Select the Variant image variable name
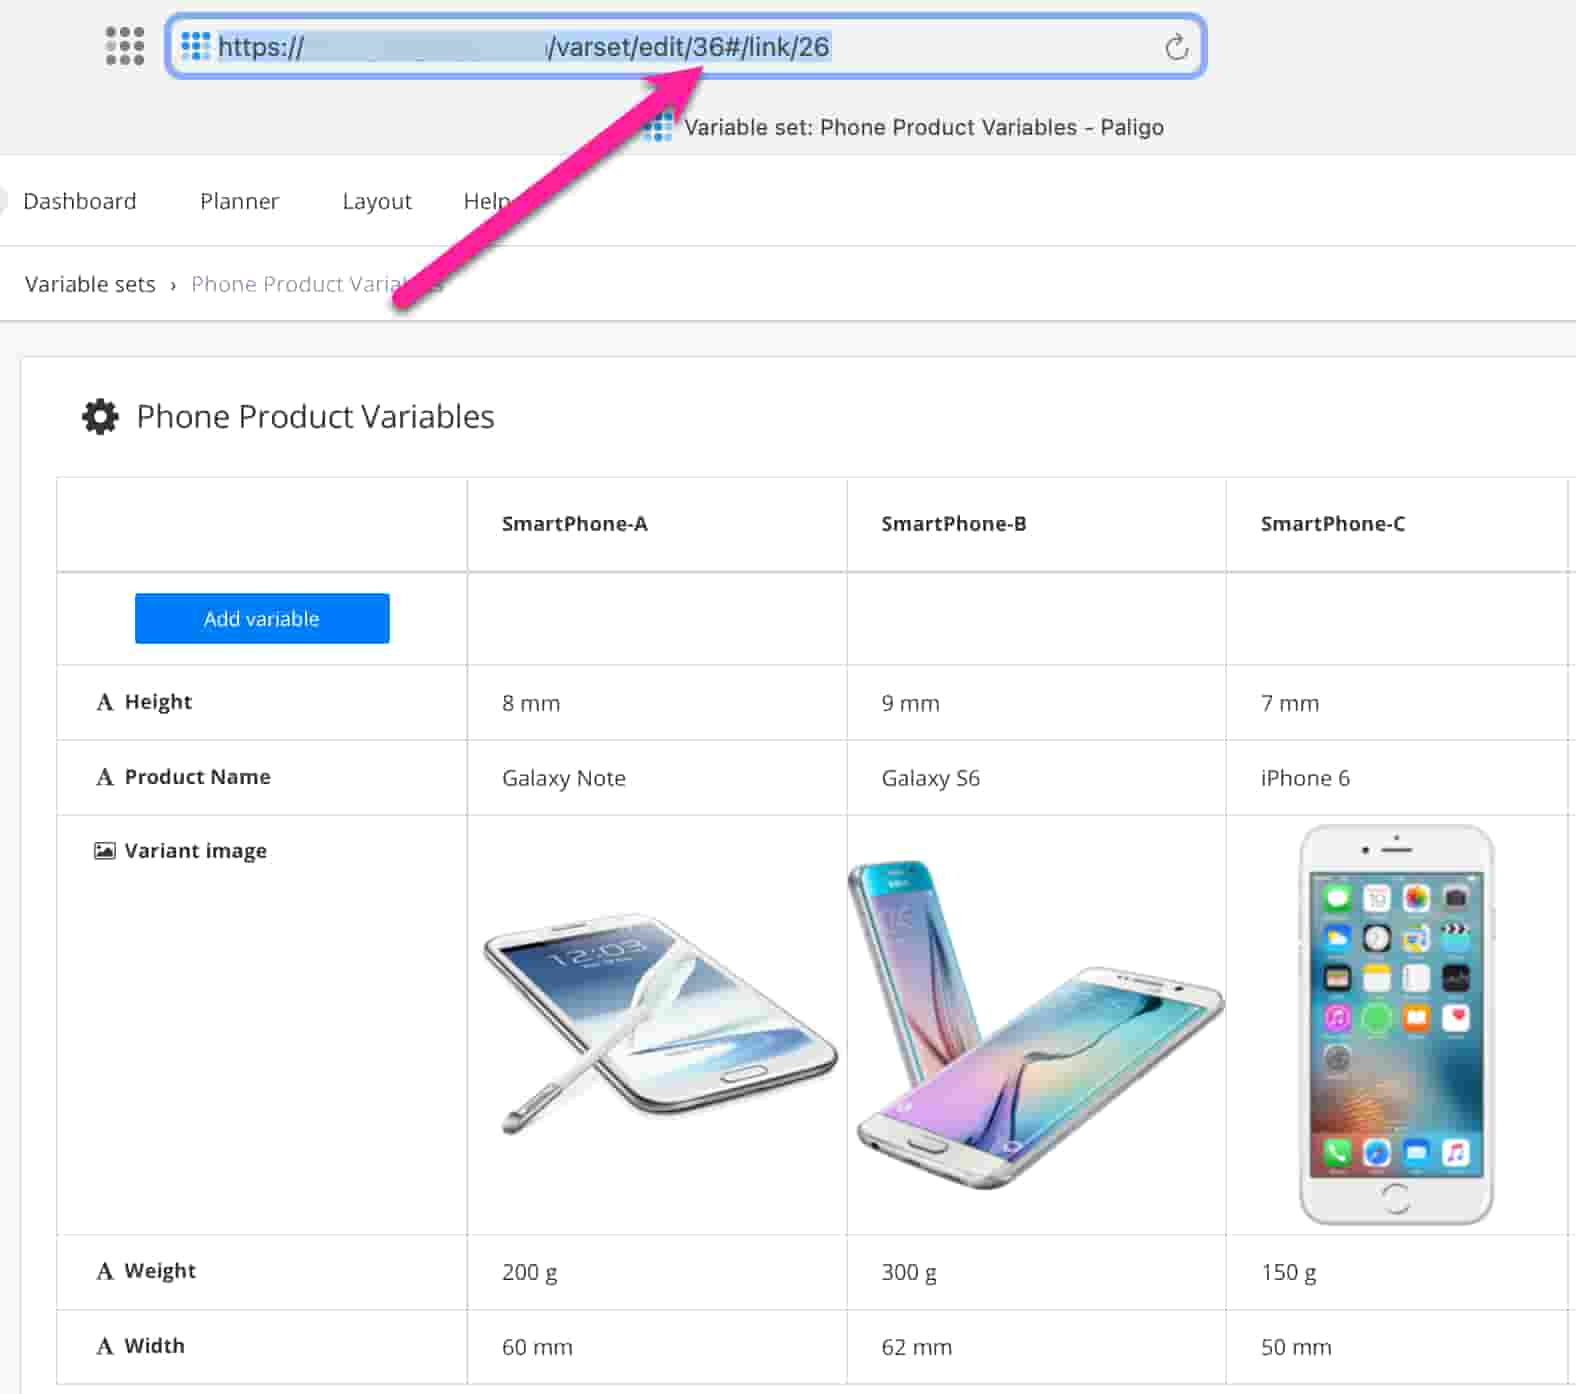Viewport: 1576px width, 1394px height. click(x=196, y=851)
